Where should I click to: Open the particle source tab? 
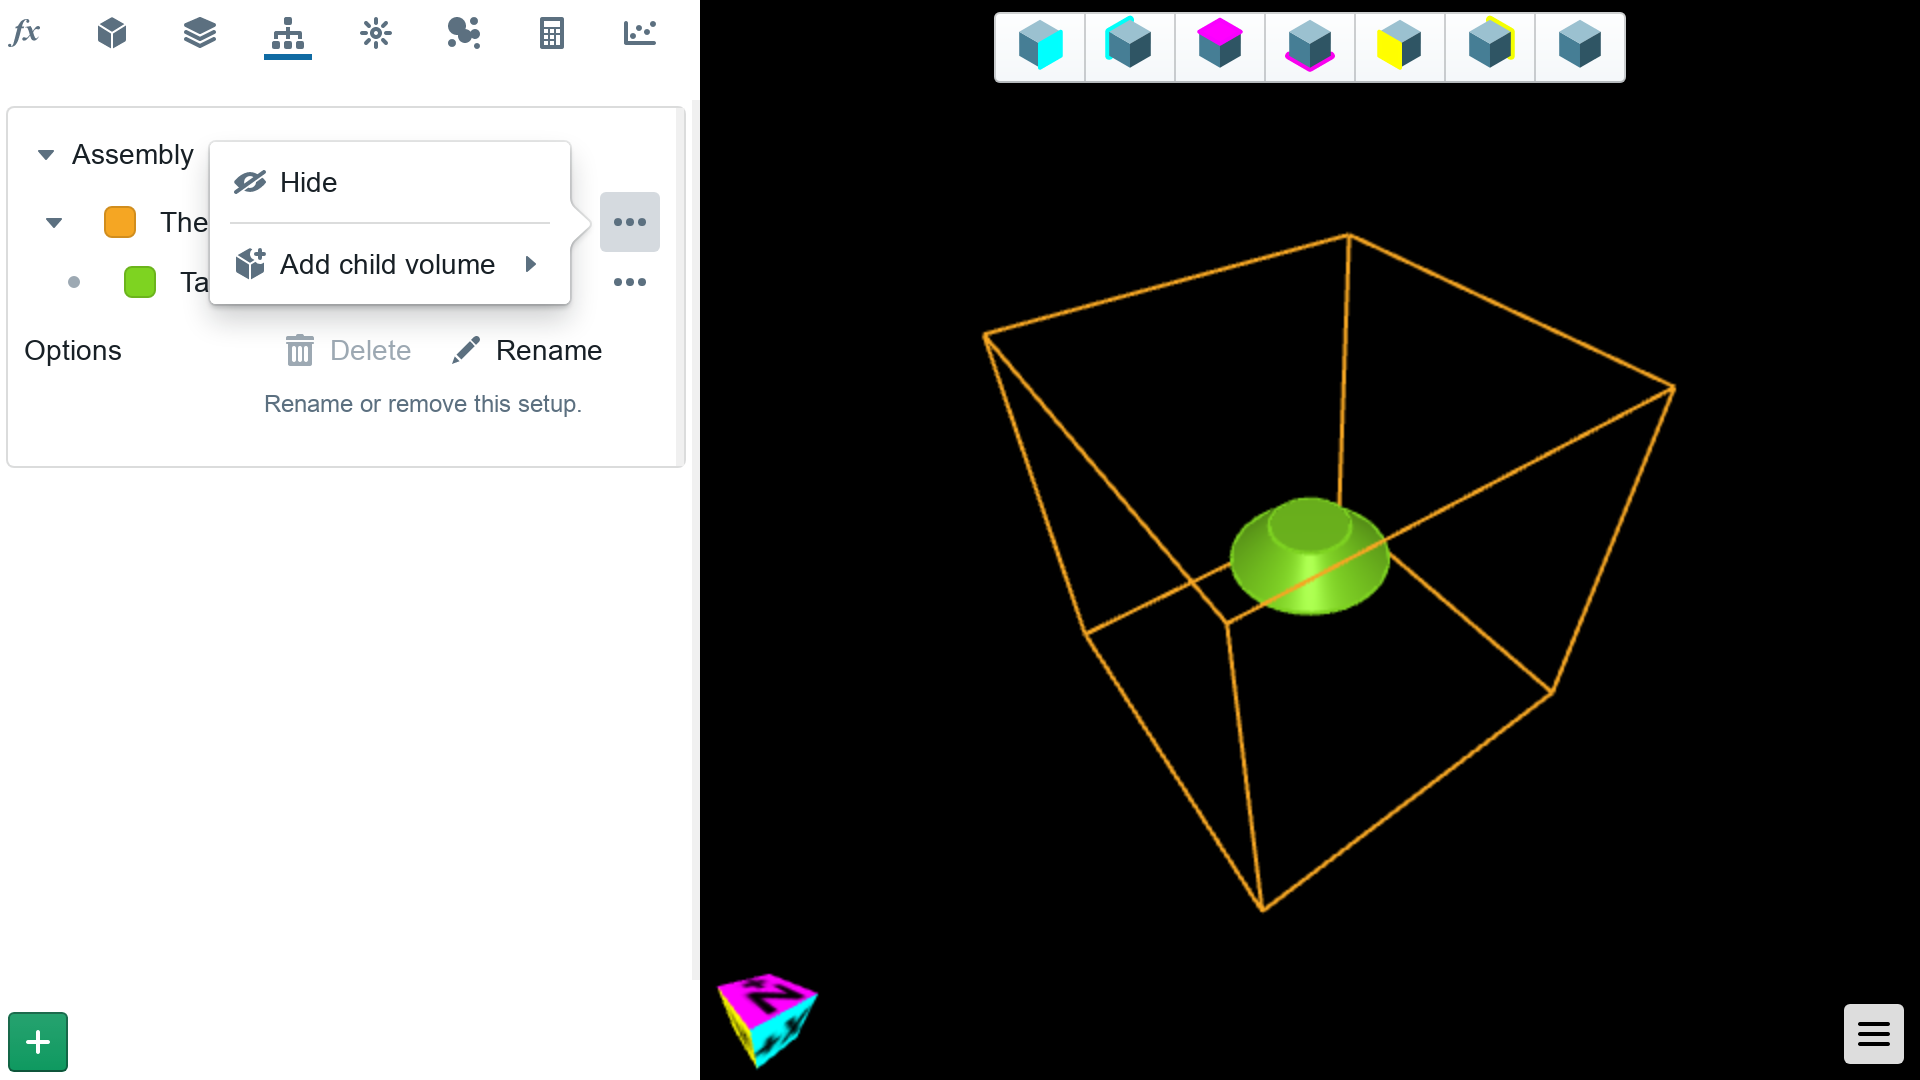pos(376,33)
